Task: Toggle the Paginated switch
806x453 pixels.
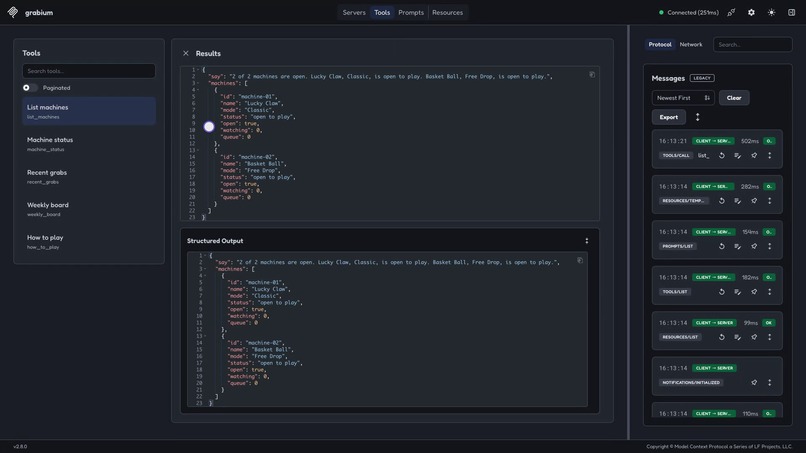Action: [29, 88]
